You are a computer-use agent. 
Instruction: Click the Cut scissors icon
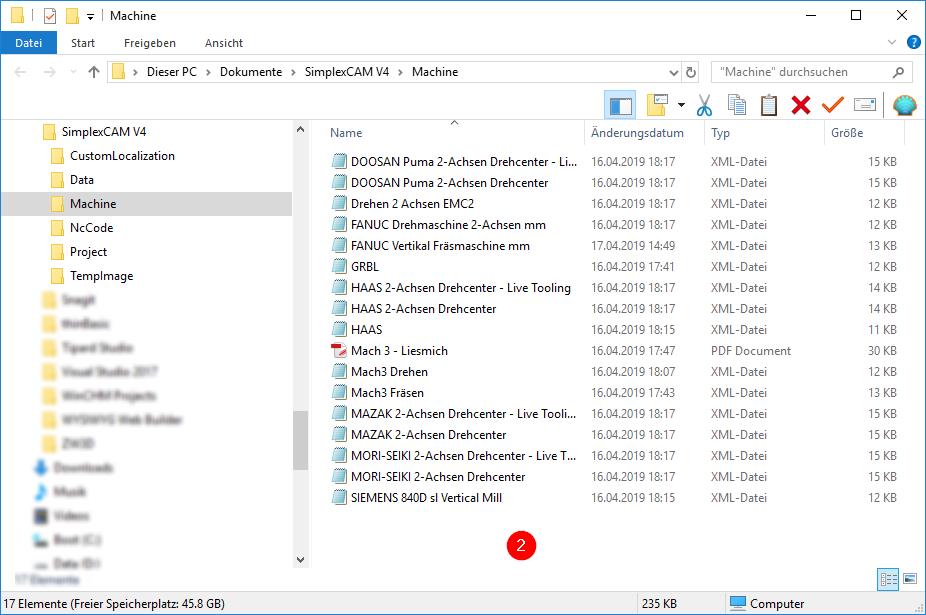[704, 105]
